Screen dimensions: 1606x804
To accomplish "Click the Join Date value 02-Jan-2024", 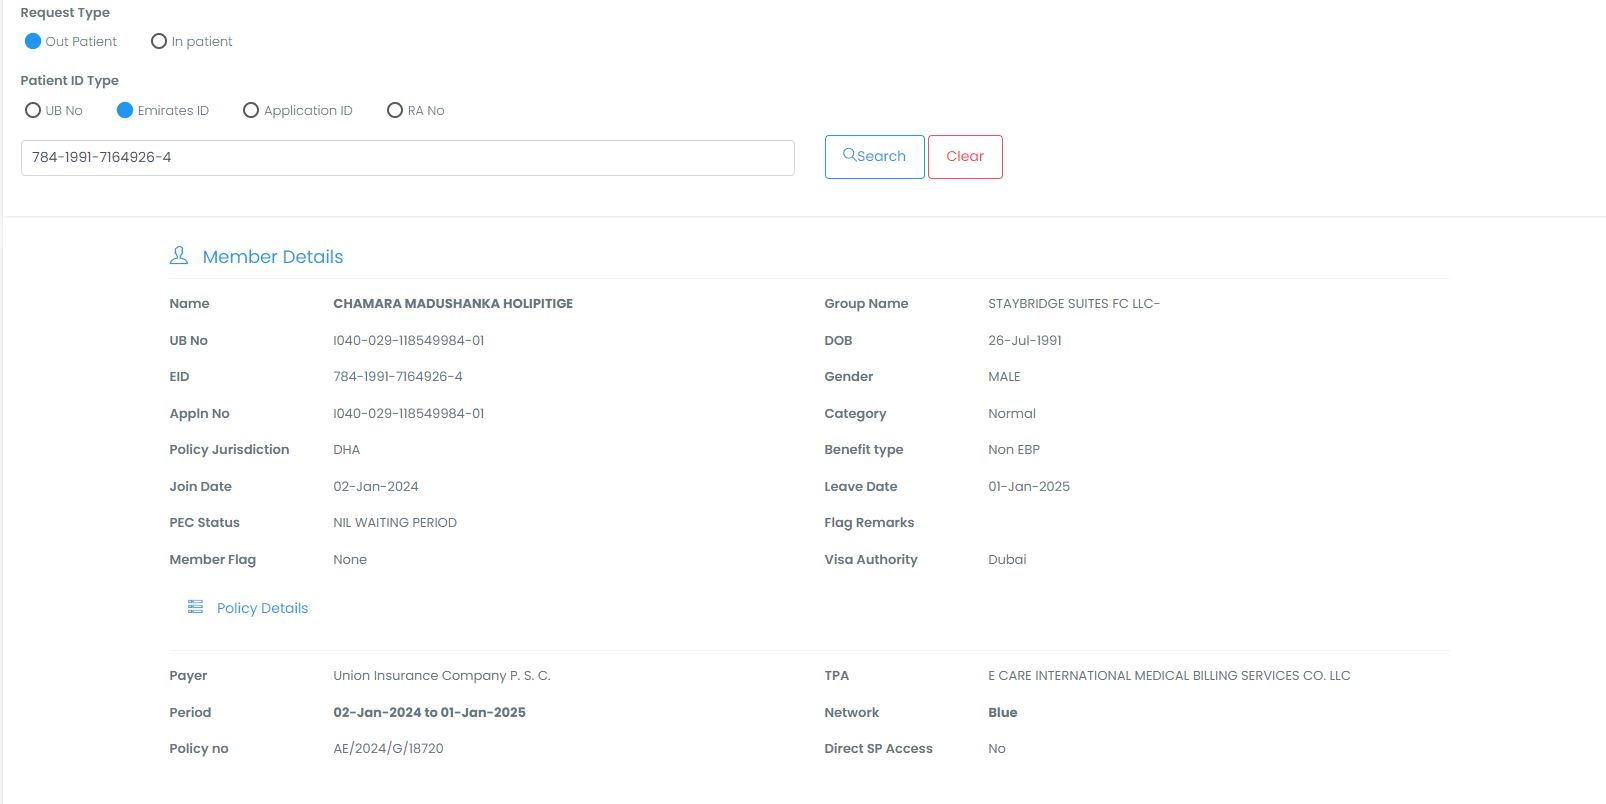I will coord(376,486).
